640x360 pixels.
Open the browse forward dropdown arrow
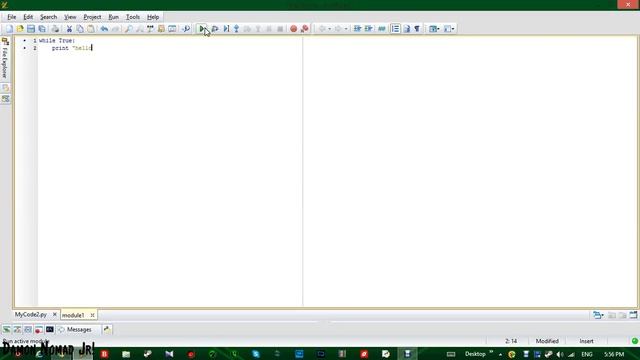click(346, 29)
